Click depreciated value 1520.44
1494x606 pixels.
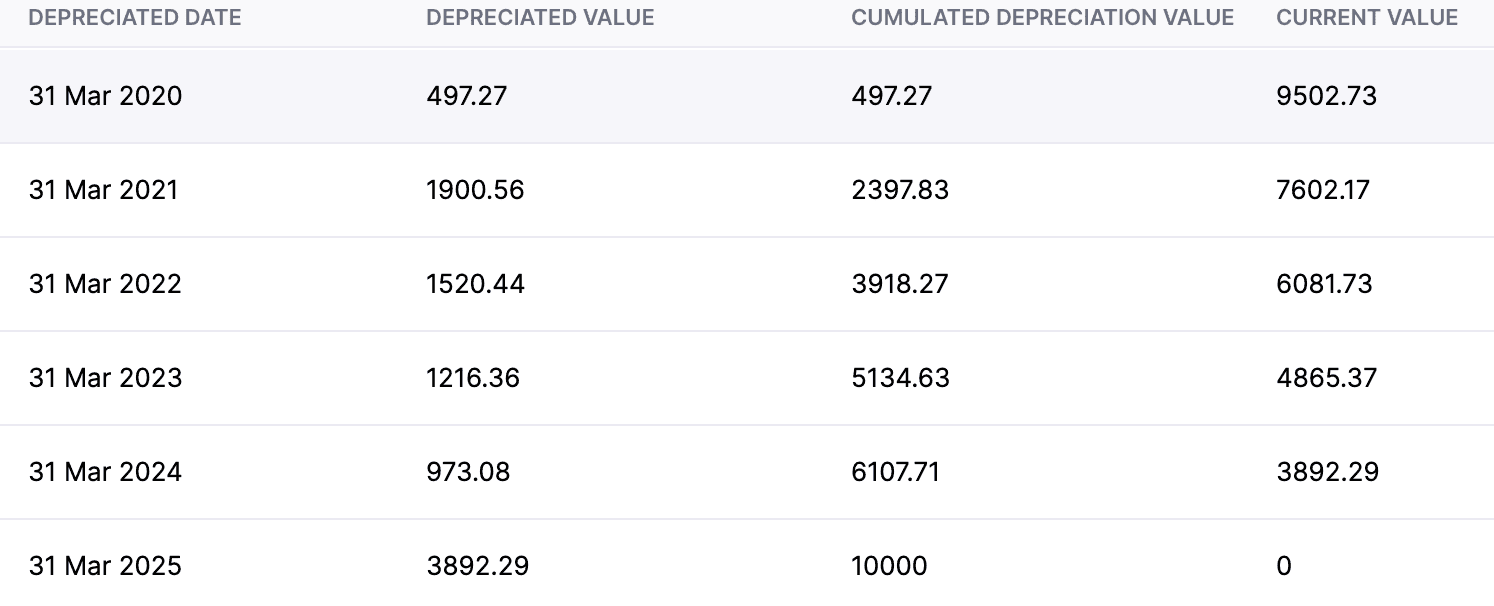[475, 284]
